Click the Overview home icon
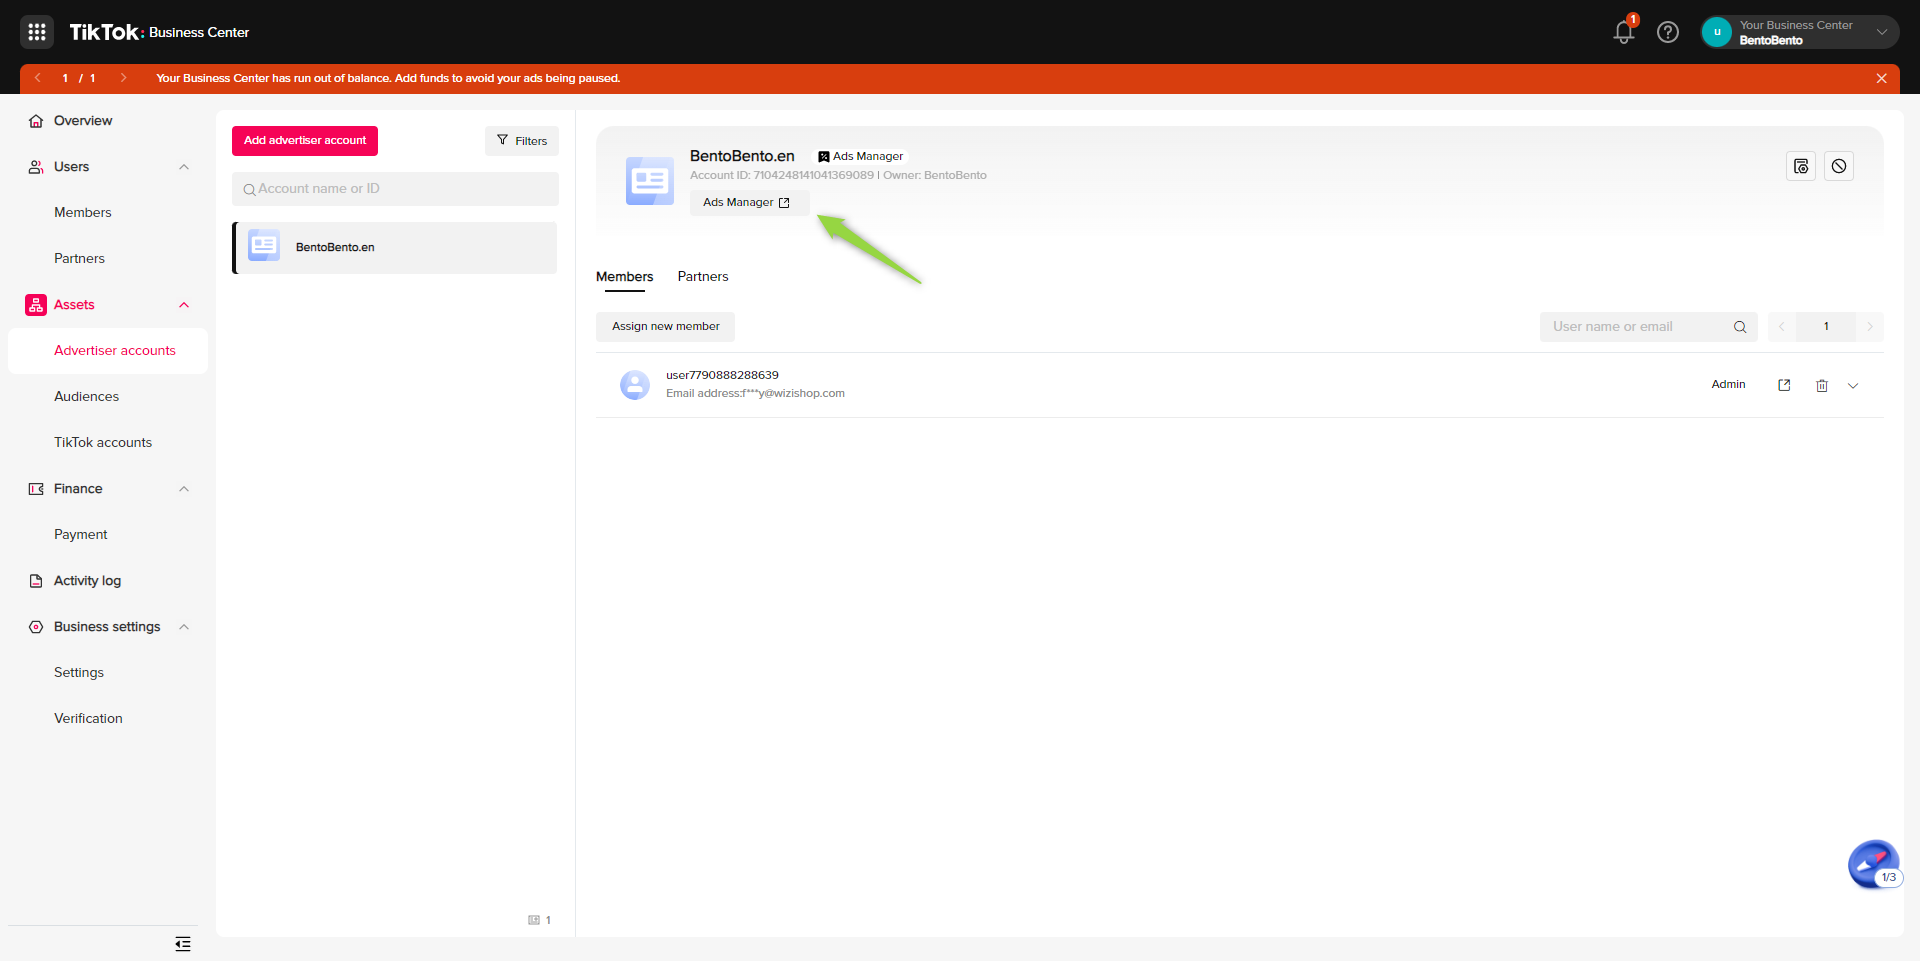The image size is (1920, 961). (36, 121)
